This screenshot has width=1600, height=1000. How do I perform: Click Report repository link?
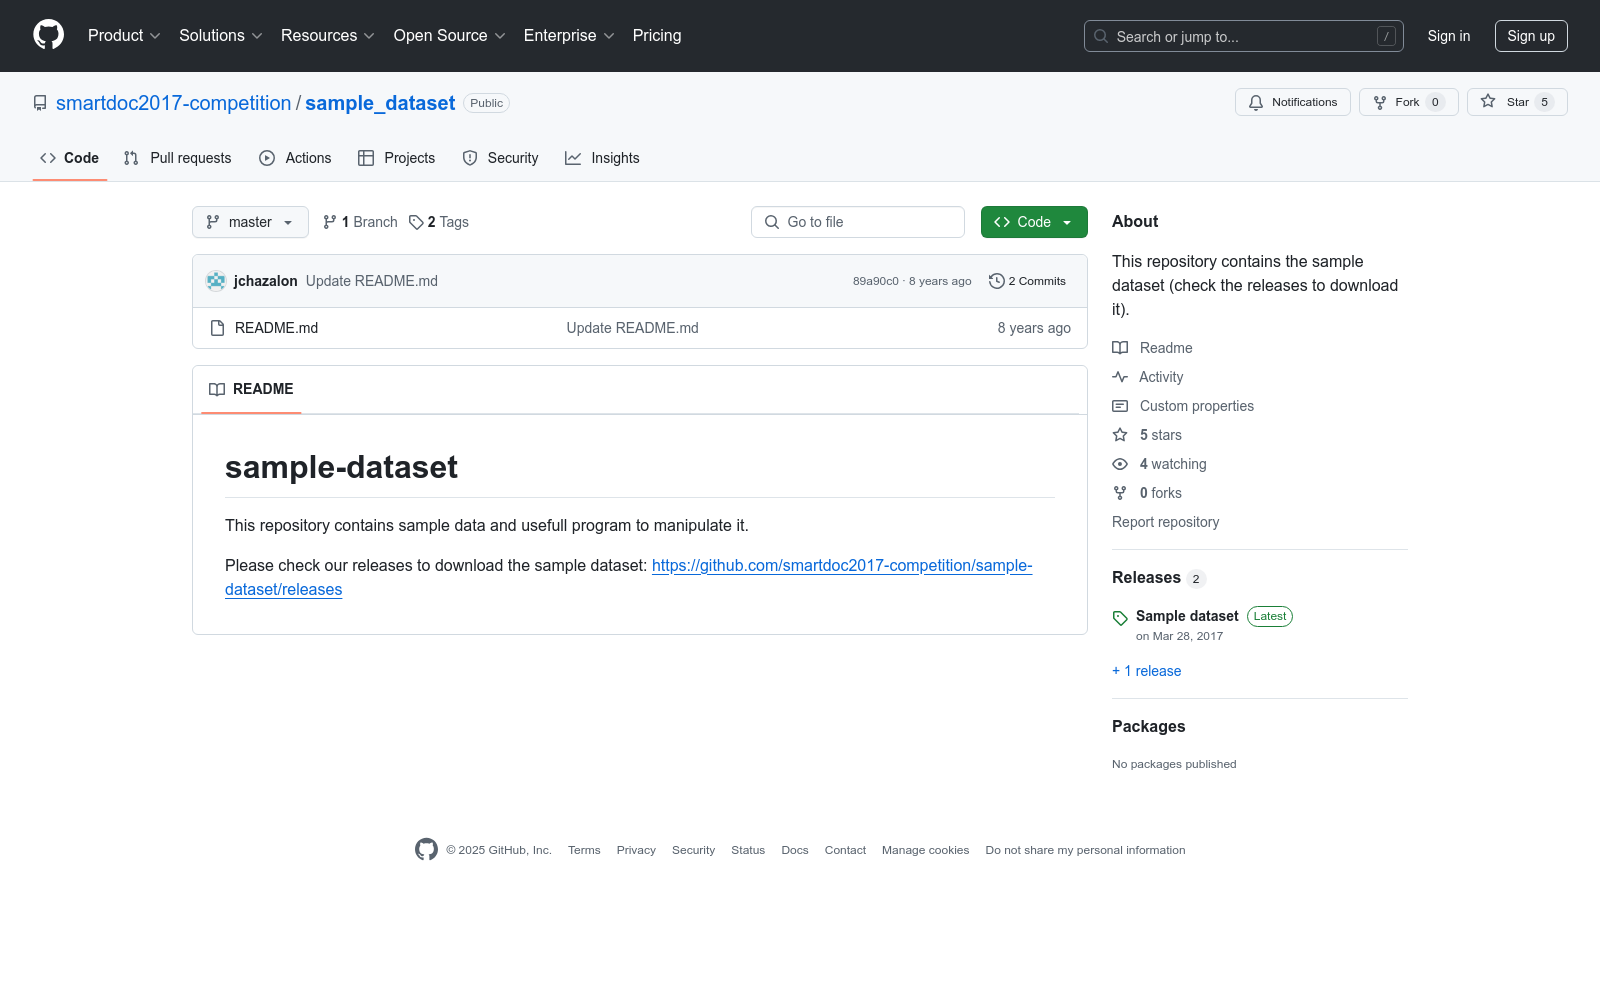click(x=1166, y=522)
